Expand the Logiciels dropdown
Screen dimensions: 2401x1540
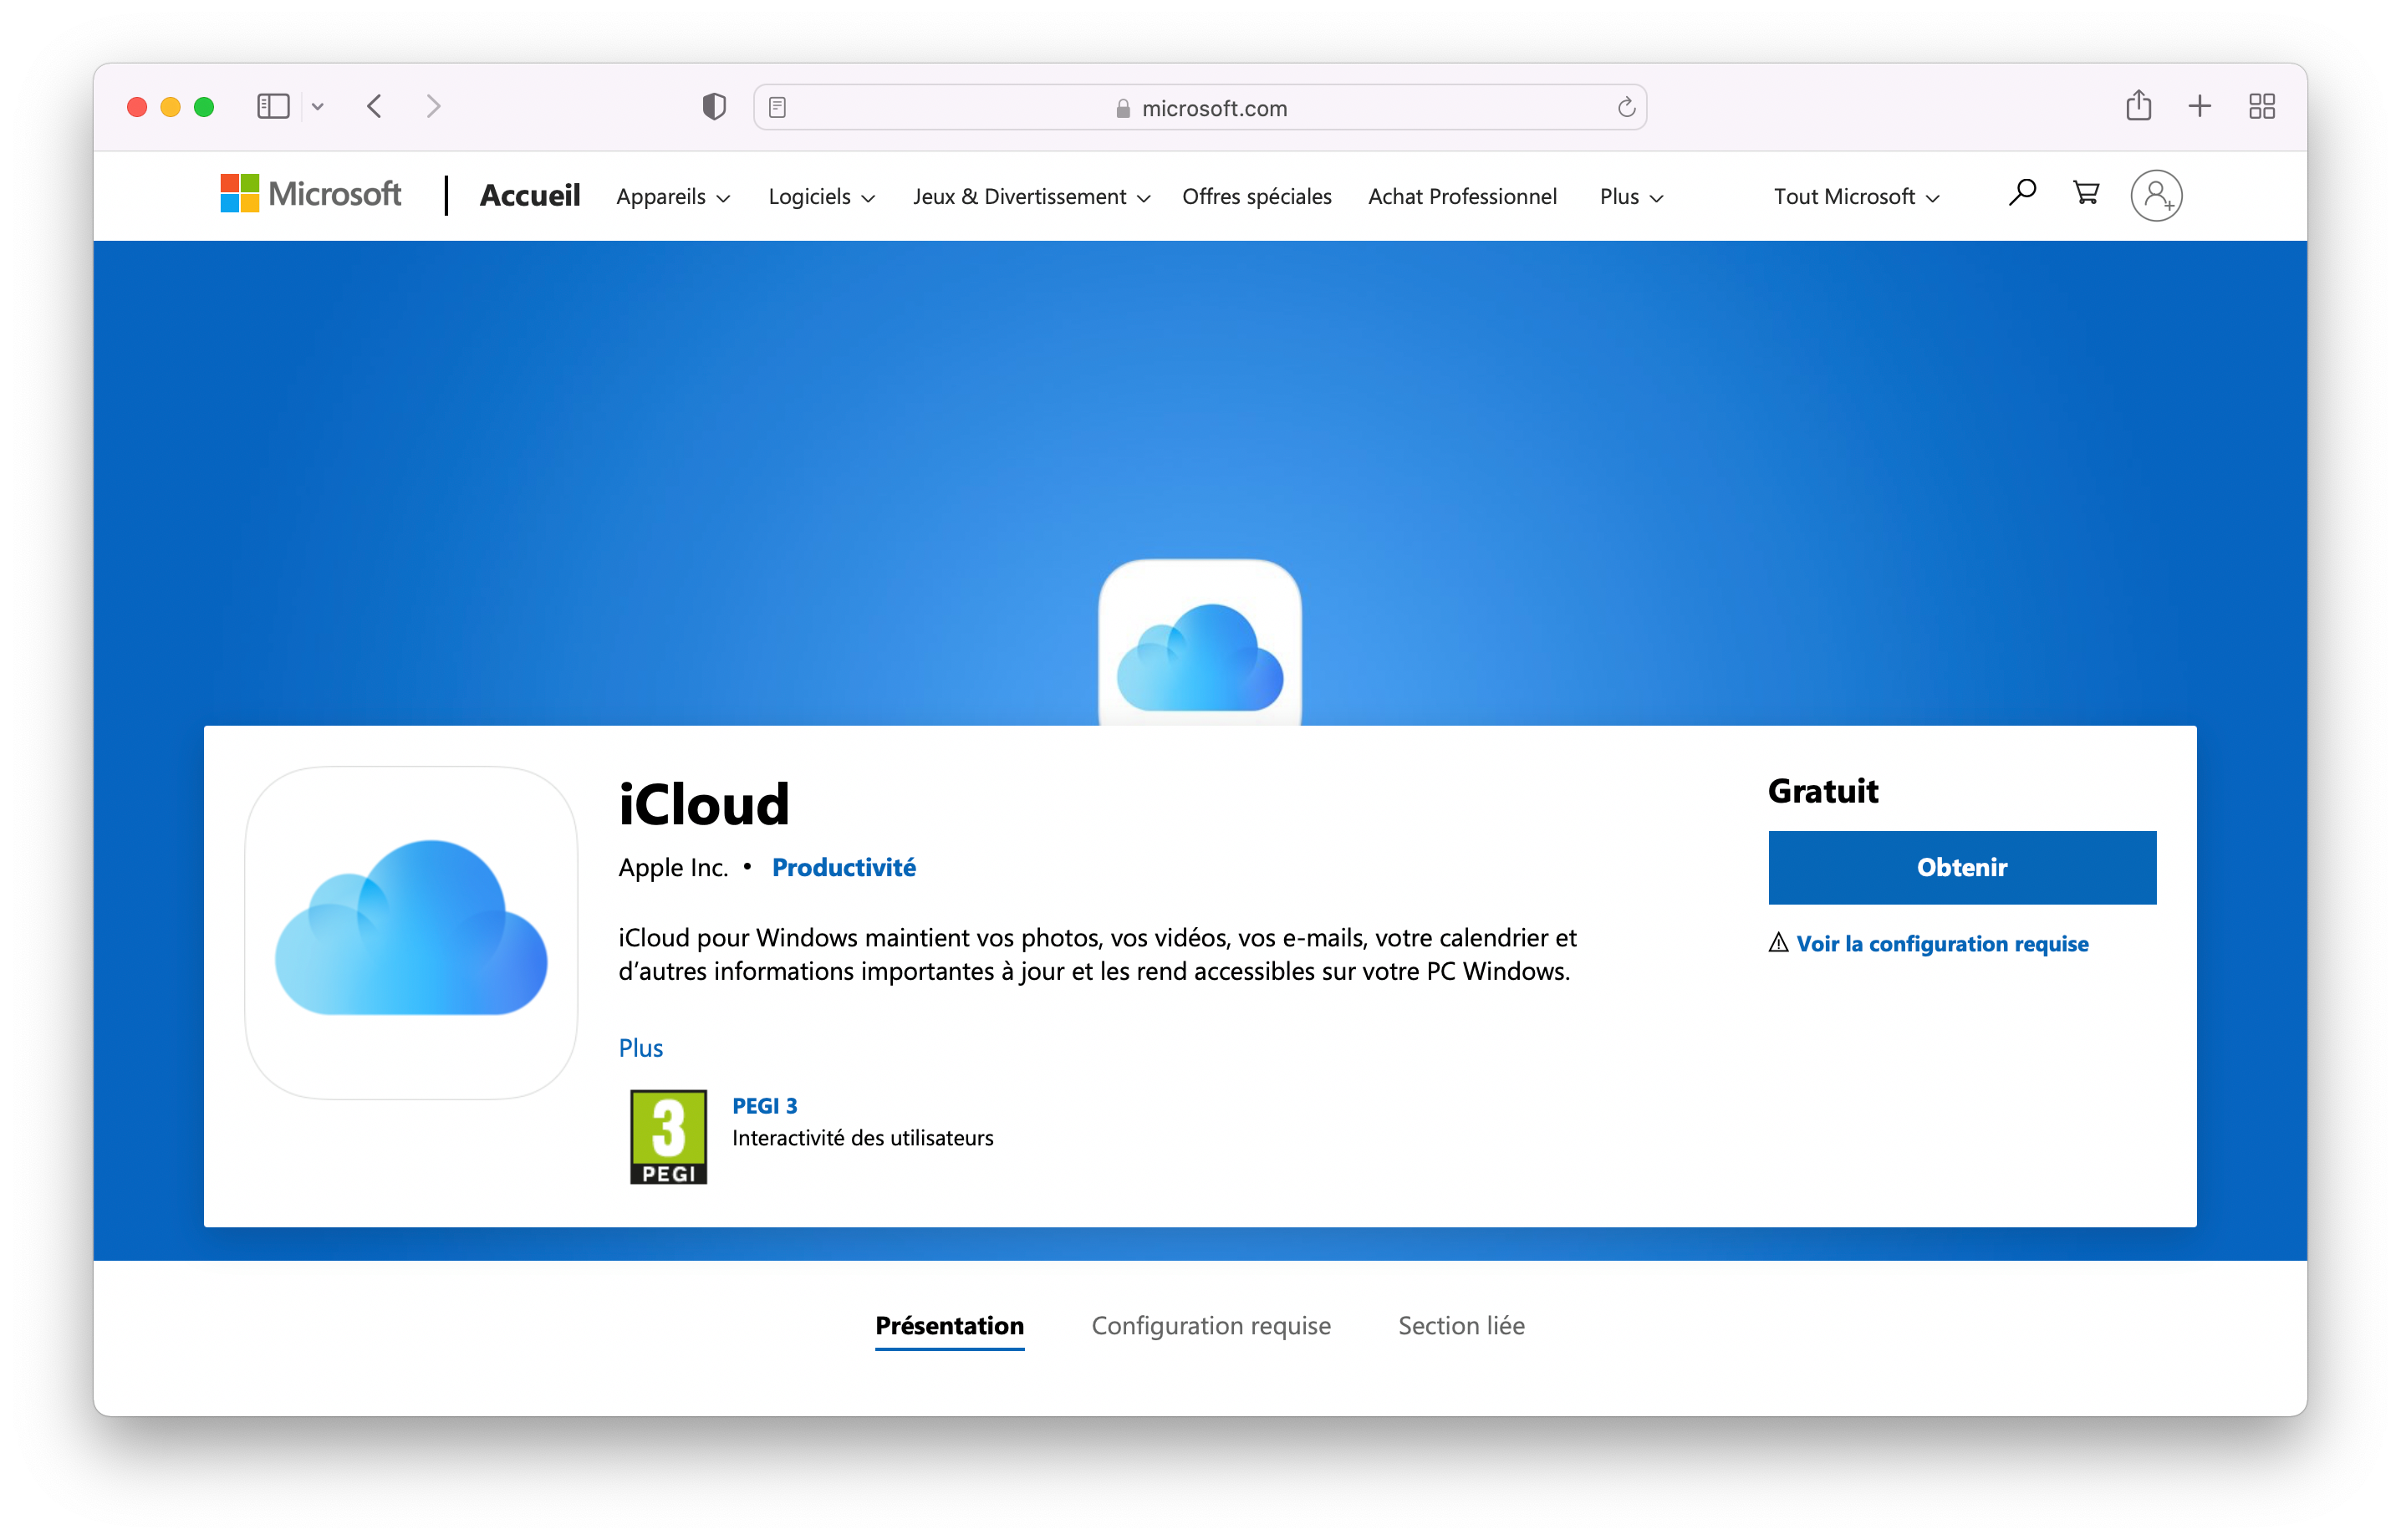[822, 197]
